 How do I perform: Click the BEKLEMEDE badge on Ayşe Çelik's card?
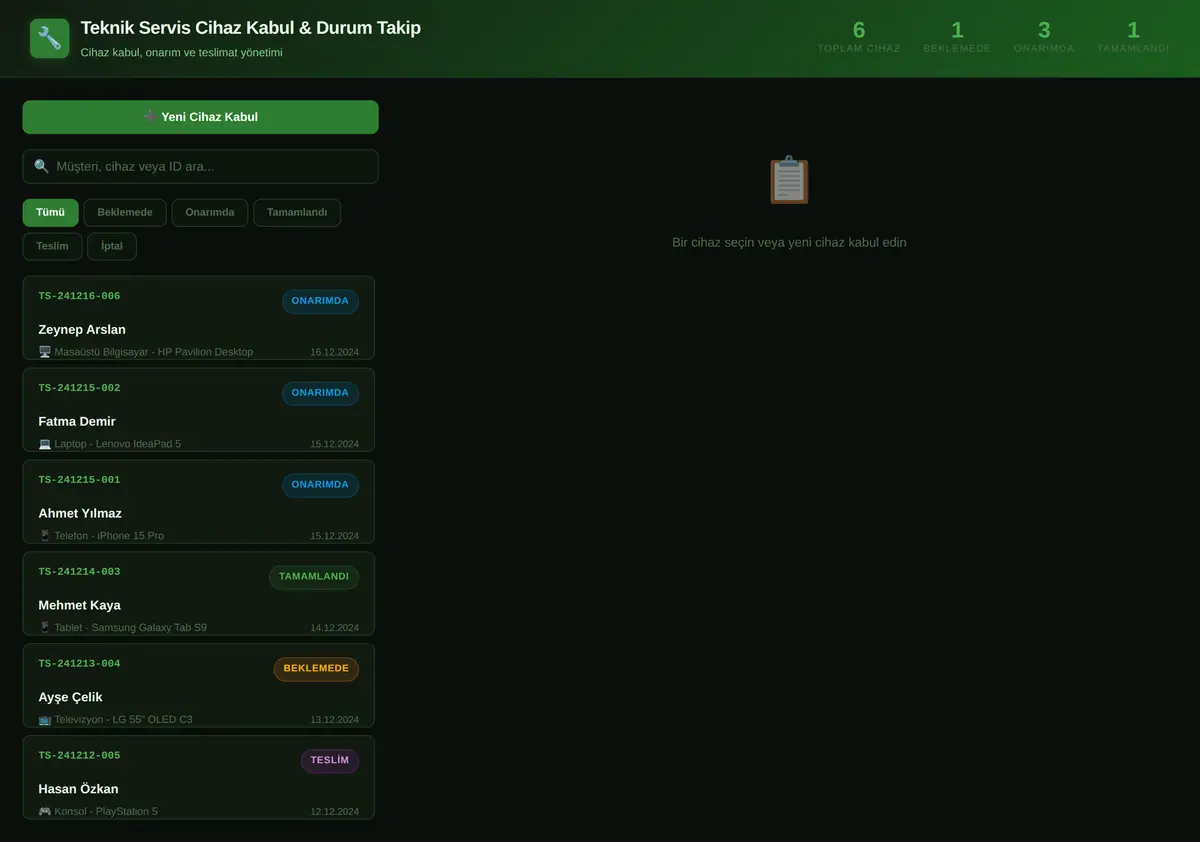click(316, 669)
